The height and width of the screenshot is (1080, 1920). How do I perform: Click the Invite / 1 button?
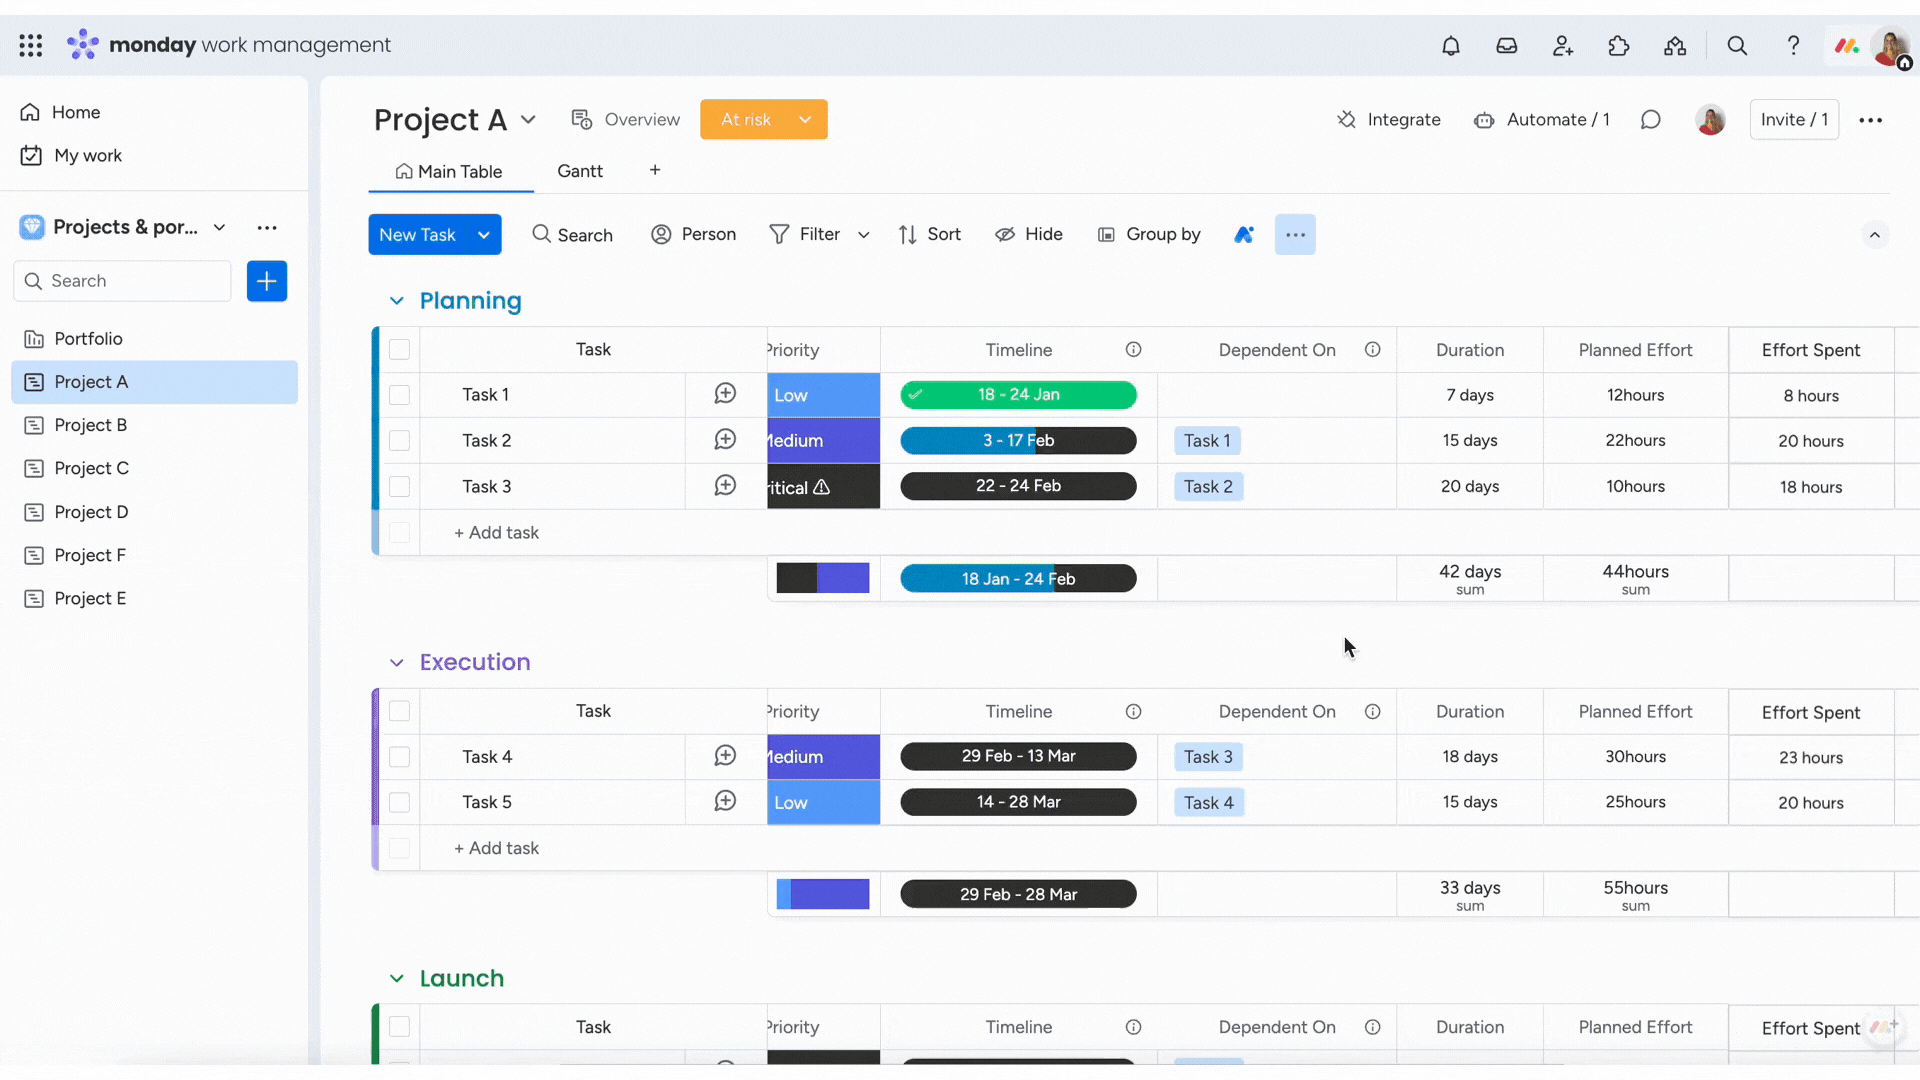(1794, 119)
